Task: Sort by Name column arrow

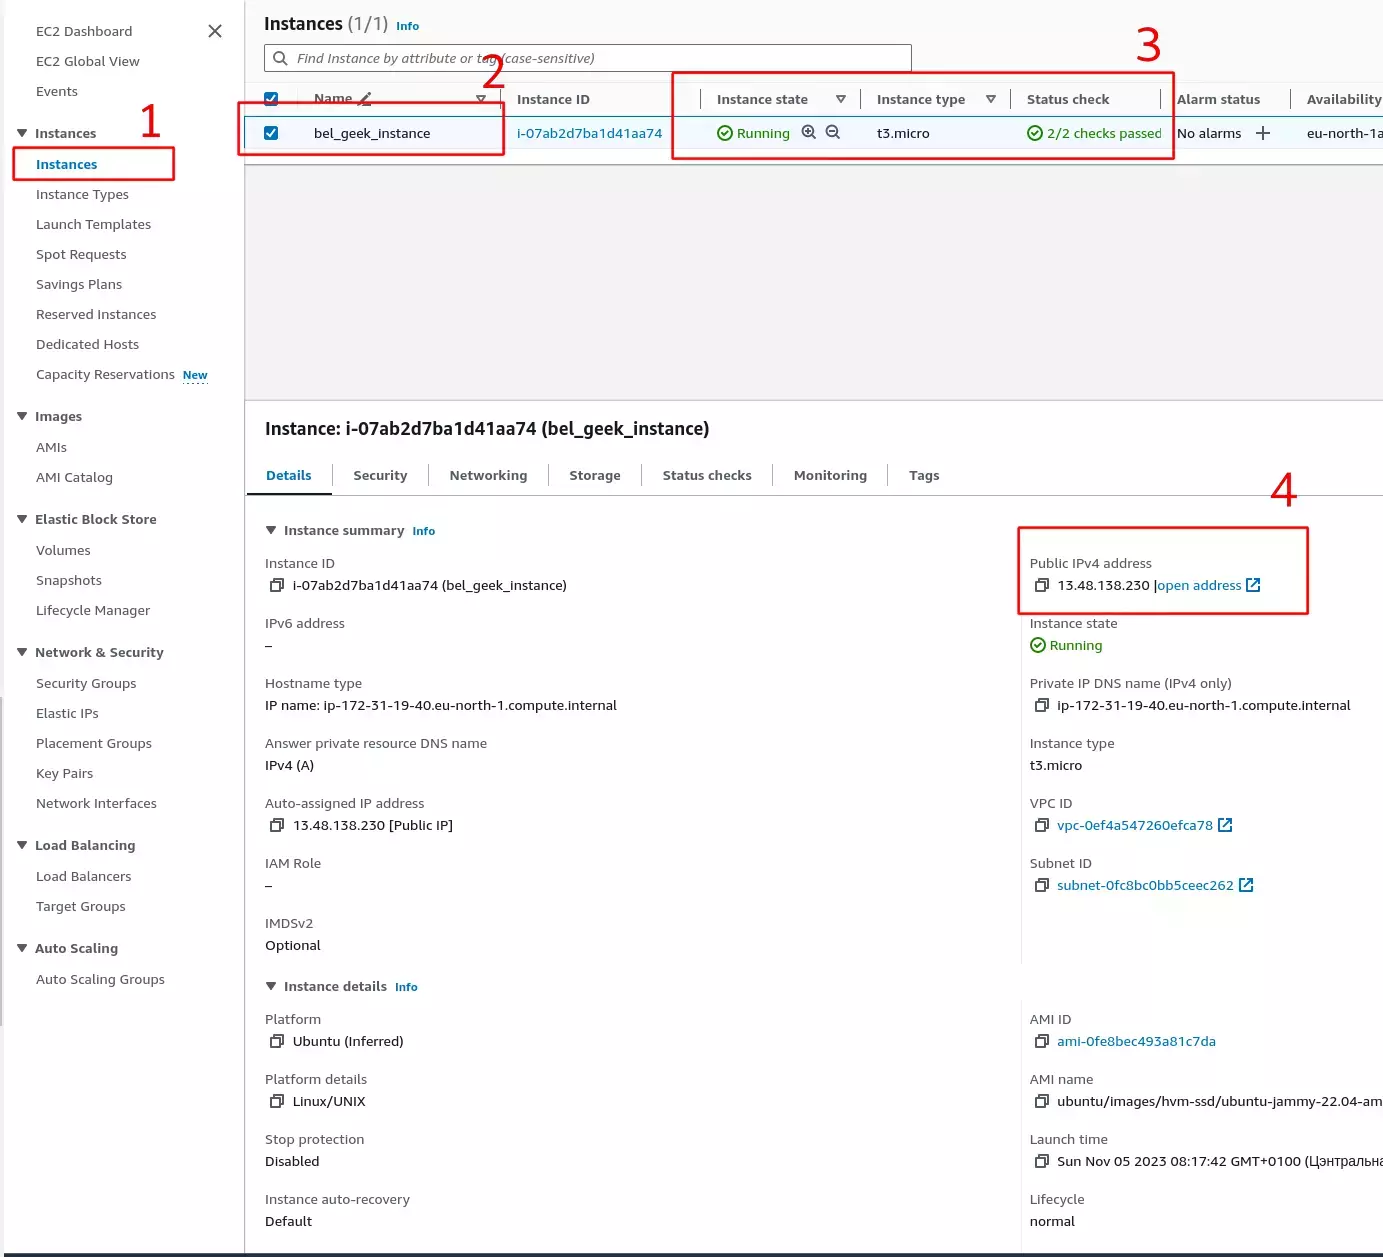Action: click(x=481, y=99)
